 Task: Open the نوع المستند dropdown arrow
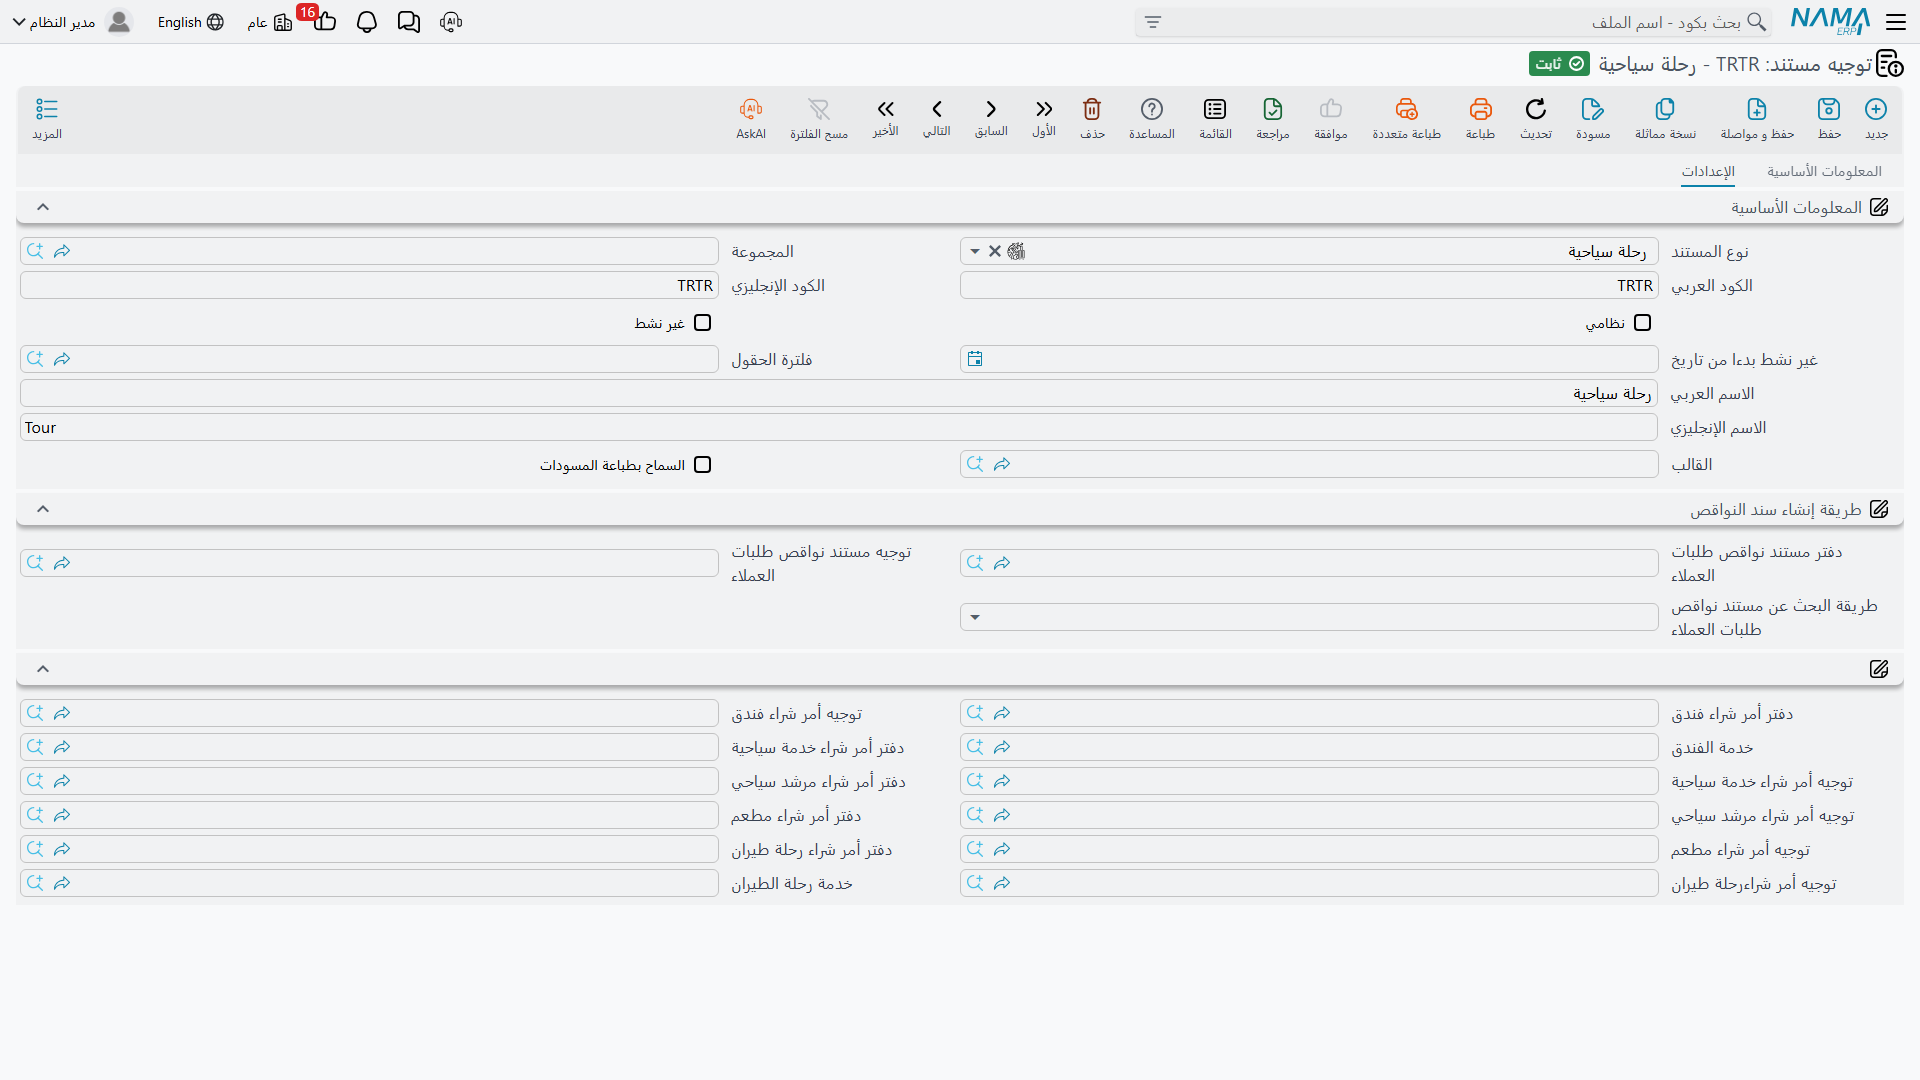pyautogui.click(x=975, y=251)
